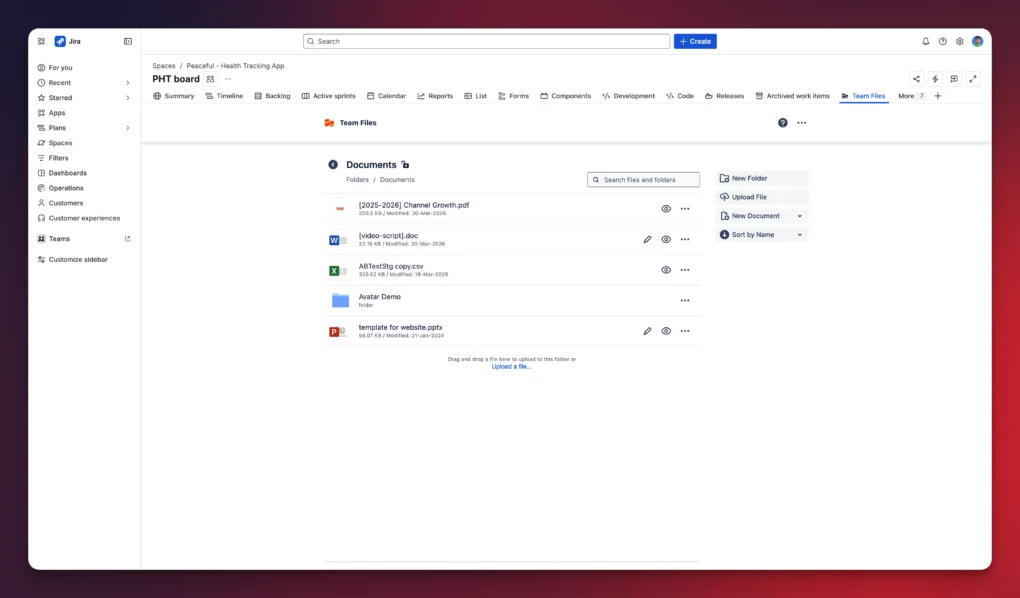This screenshot has height=598, width=1020.
Task: Open Team Files help question icon
Action: click(783, 122)
